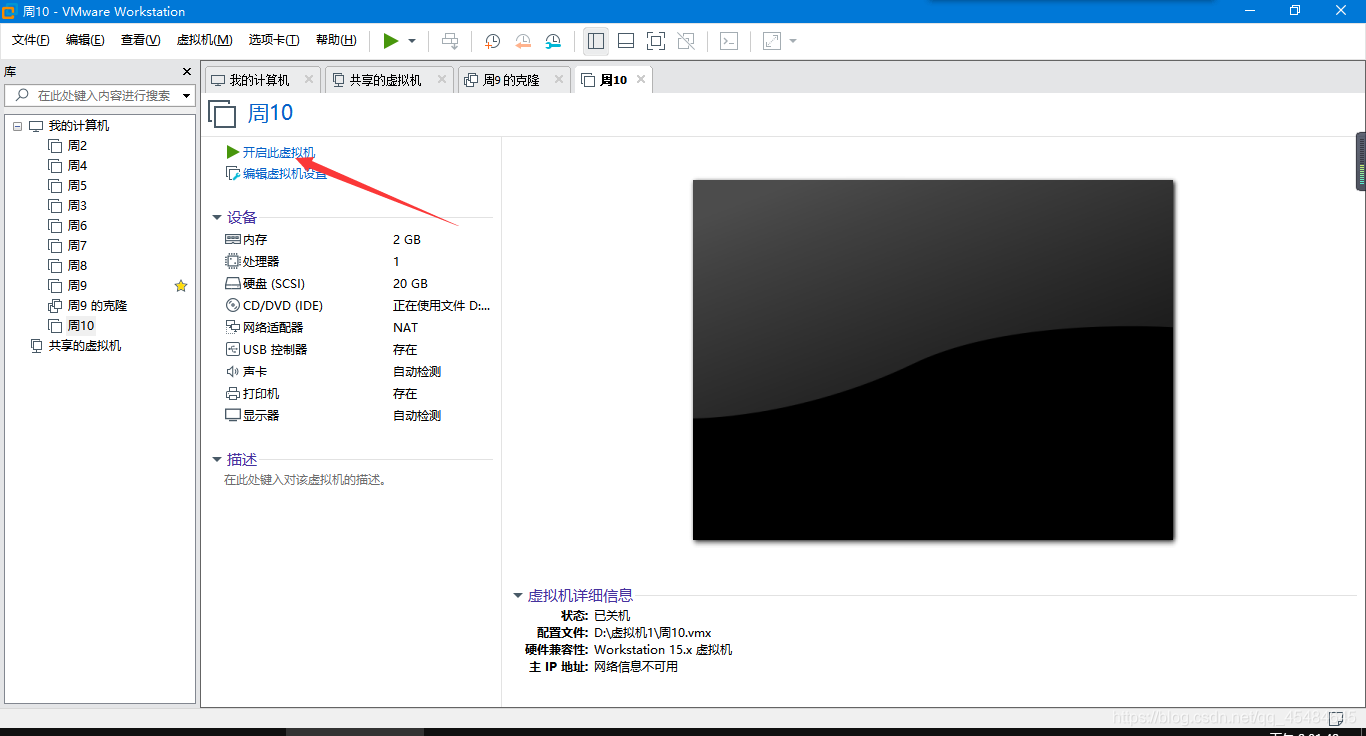Click the 处理器 device row
Screen dimensions: 1366x736
(359, 262)
